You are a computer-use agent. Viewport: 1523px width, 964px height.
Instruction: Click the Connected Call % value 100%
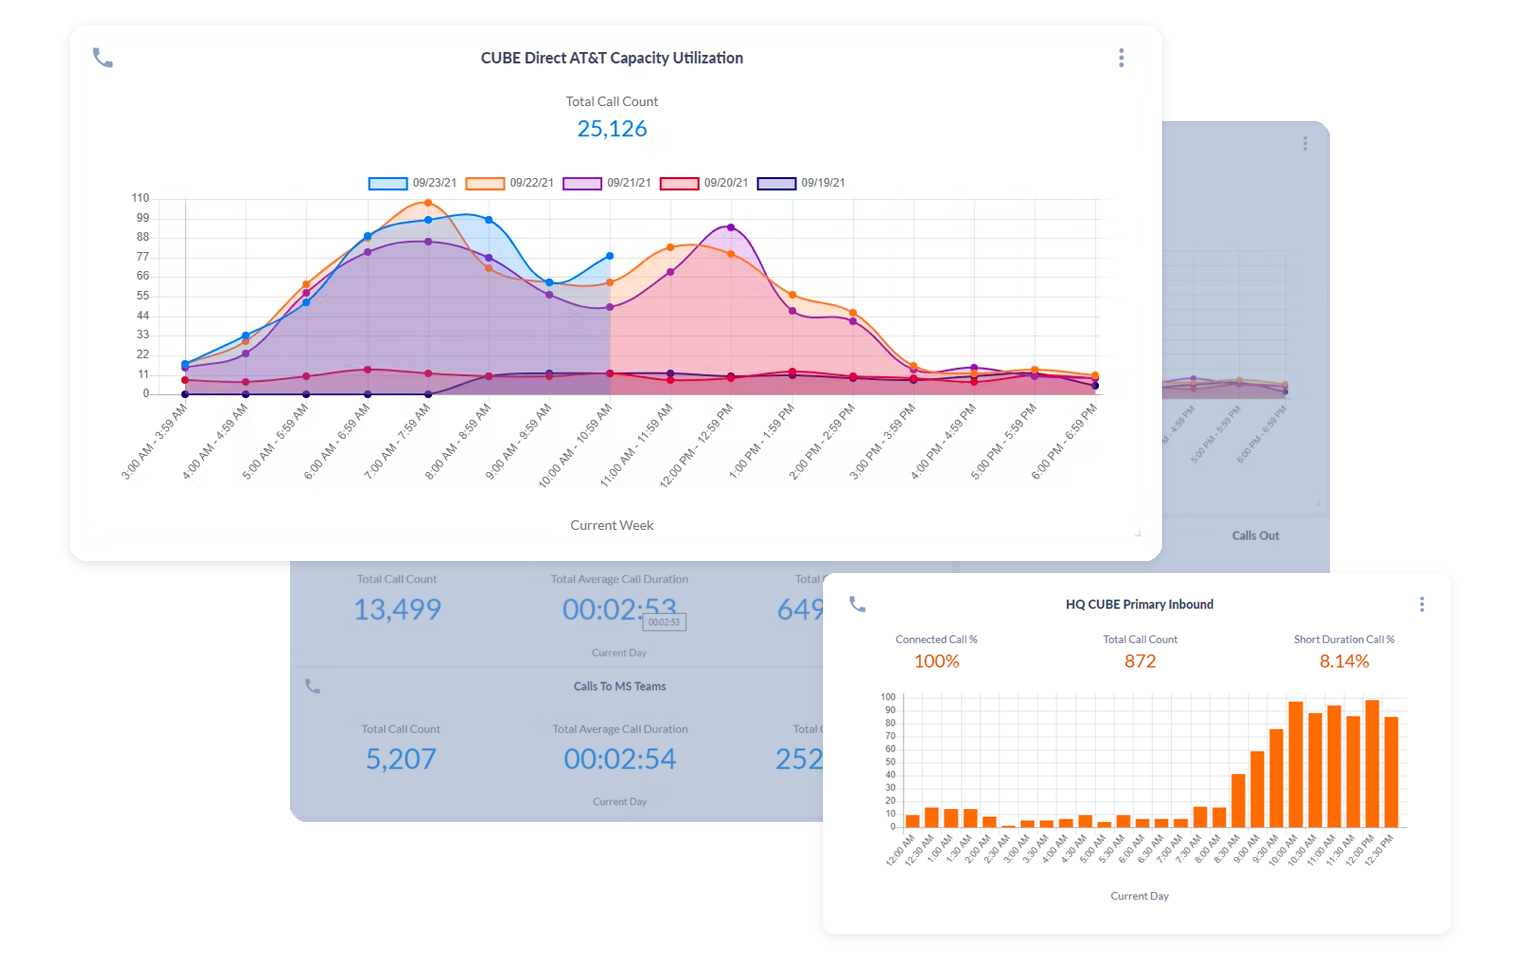[937, 661]
